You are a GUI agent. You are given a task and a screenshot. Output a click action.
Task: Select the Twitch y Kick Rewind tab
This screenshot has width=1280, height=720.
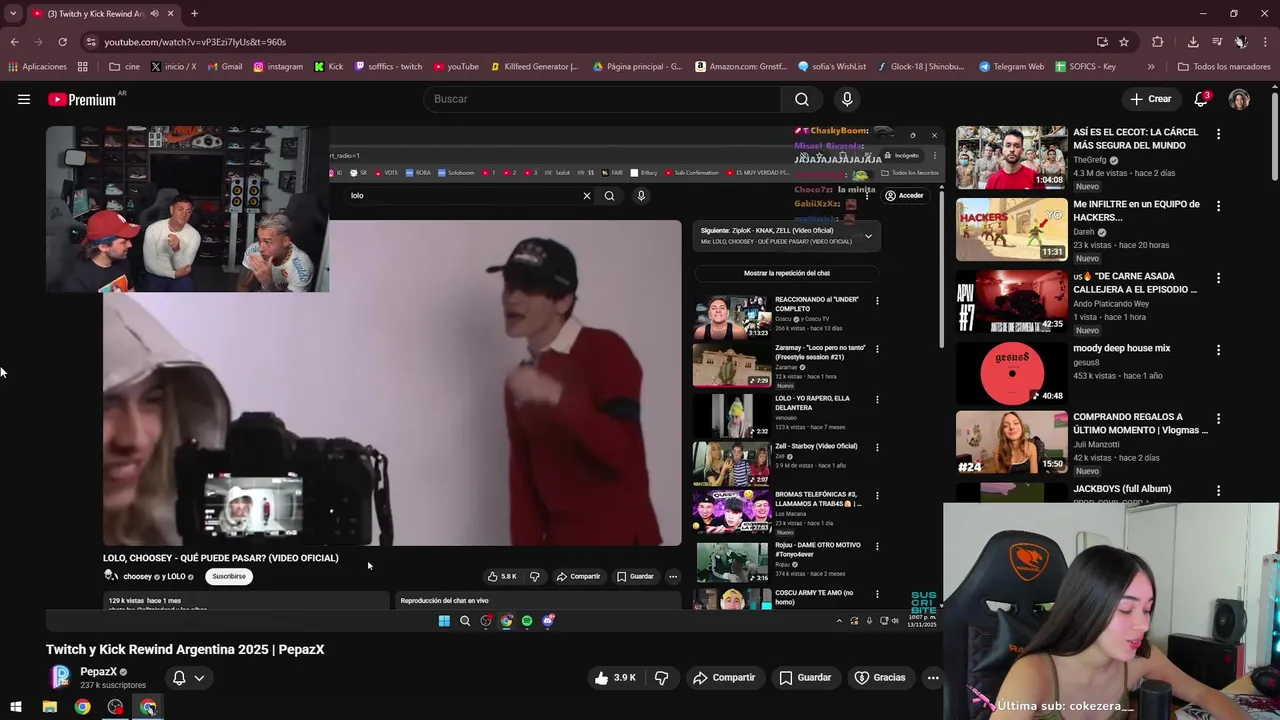pyautogui.click(x=97, y=14)
